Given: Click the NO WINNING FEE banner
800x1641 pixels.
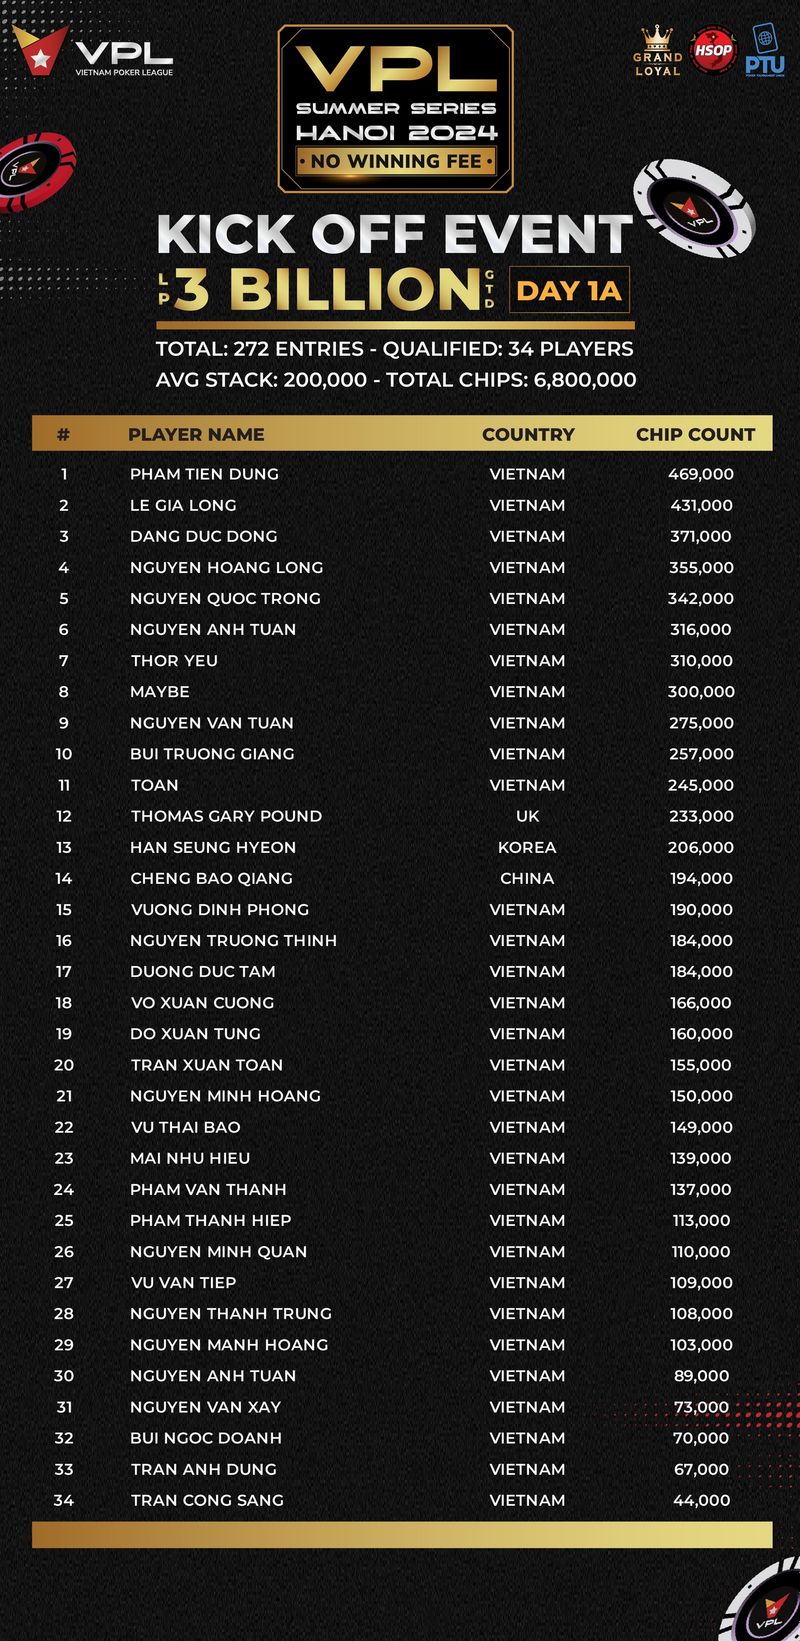Looking at the screenshot, I should [x=396, y=161].
